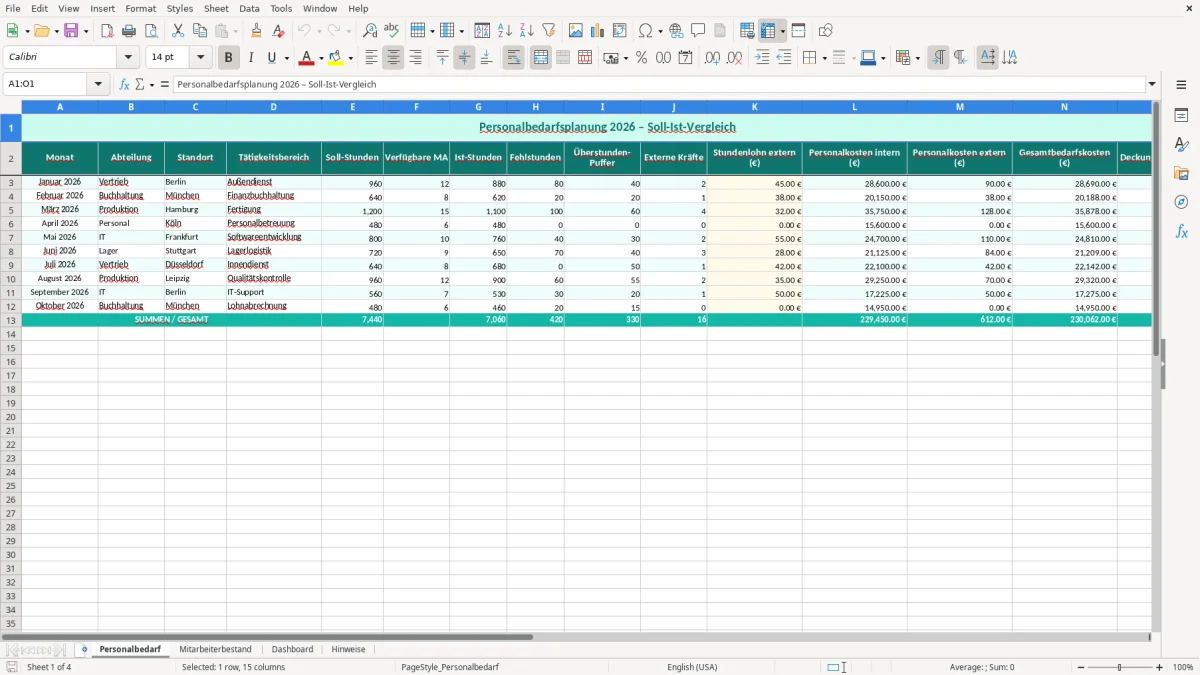This screenshot has width=1200, height=675.
Task: Toggle Italic formatting
Action: [251, 58]
